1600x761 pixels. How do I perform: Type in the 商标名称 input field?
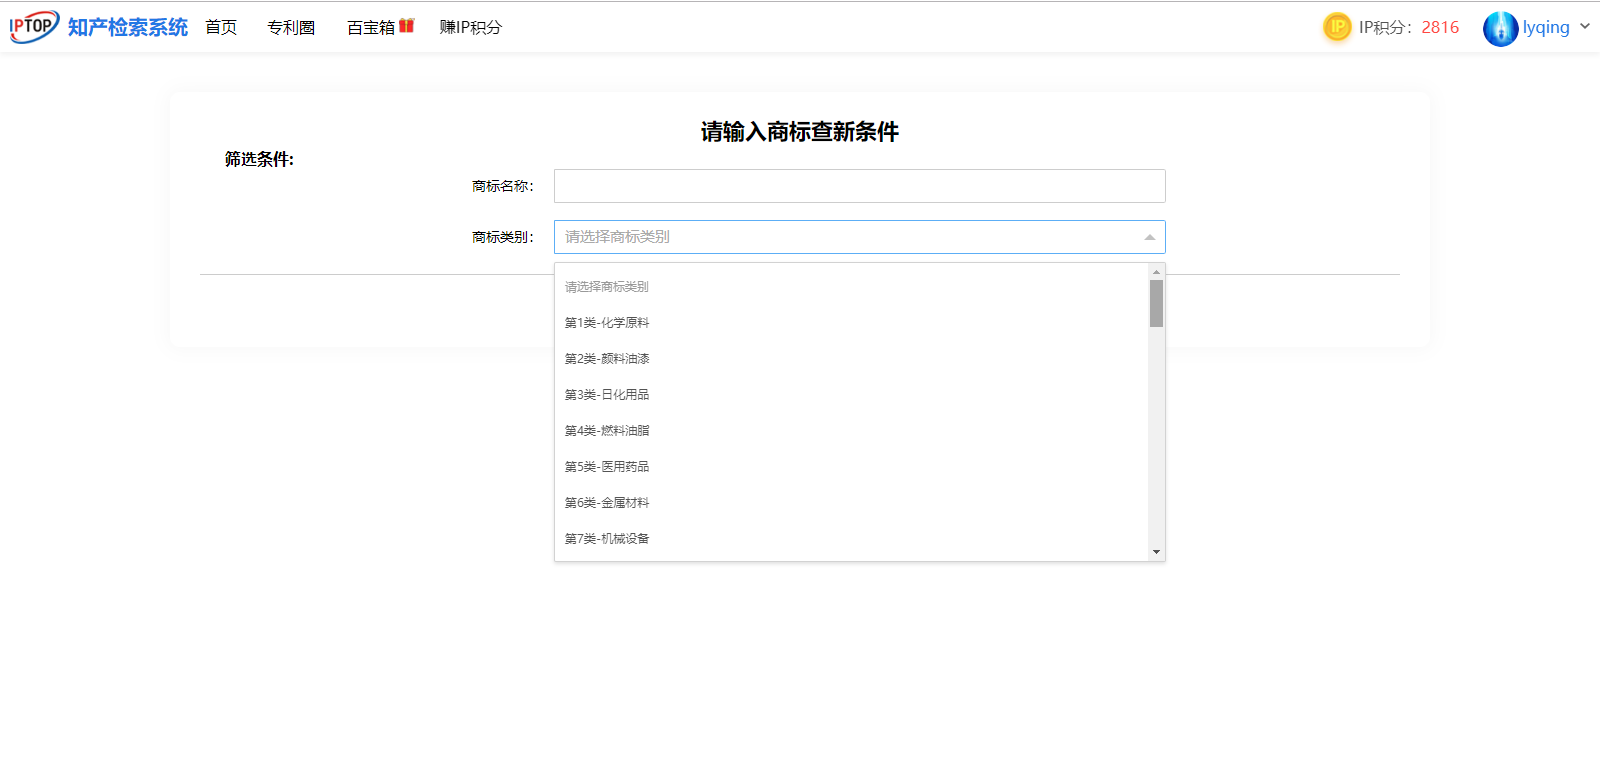click(x=859, y=186)
